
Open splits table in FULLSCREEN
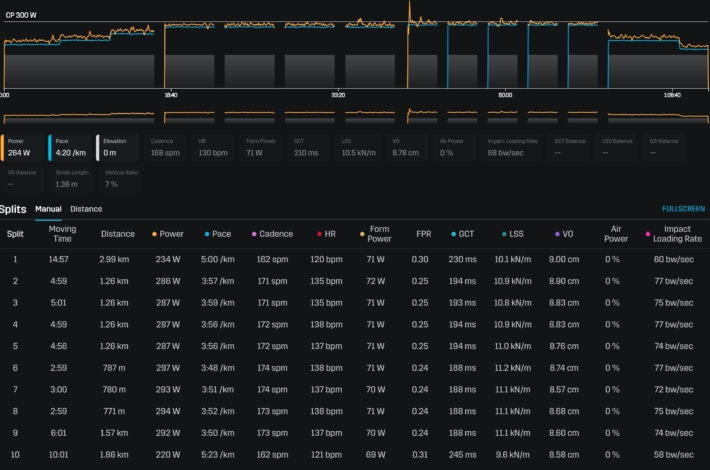683,209
